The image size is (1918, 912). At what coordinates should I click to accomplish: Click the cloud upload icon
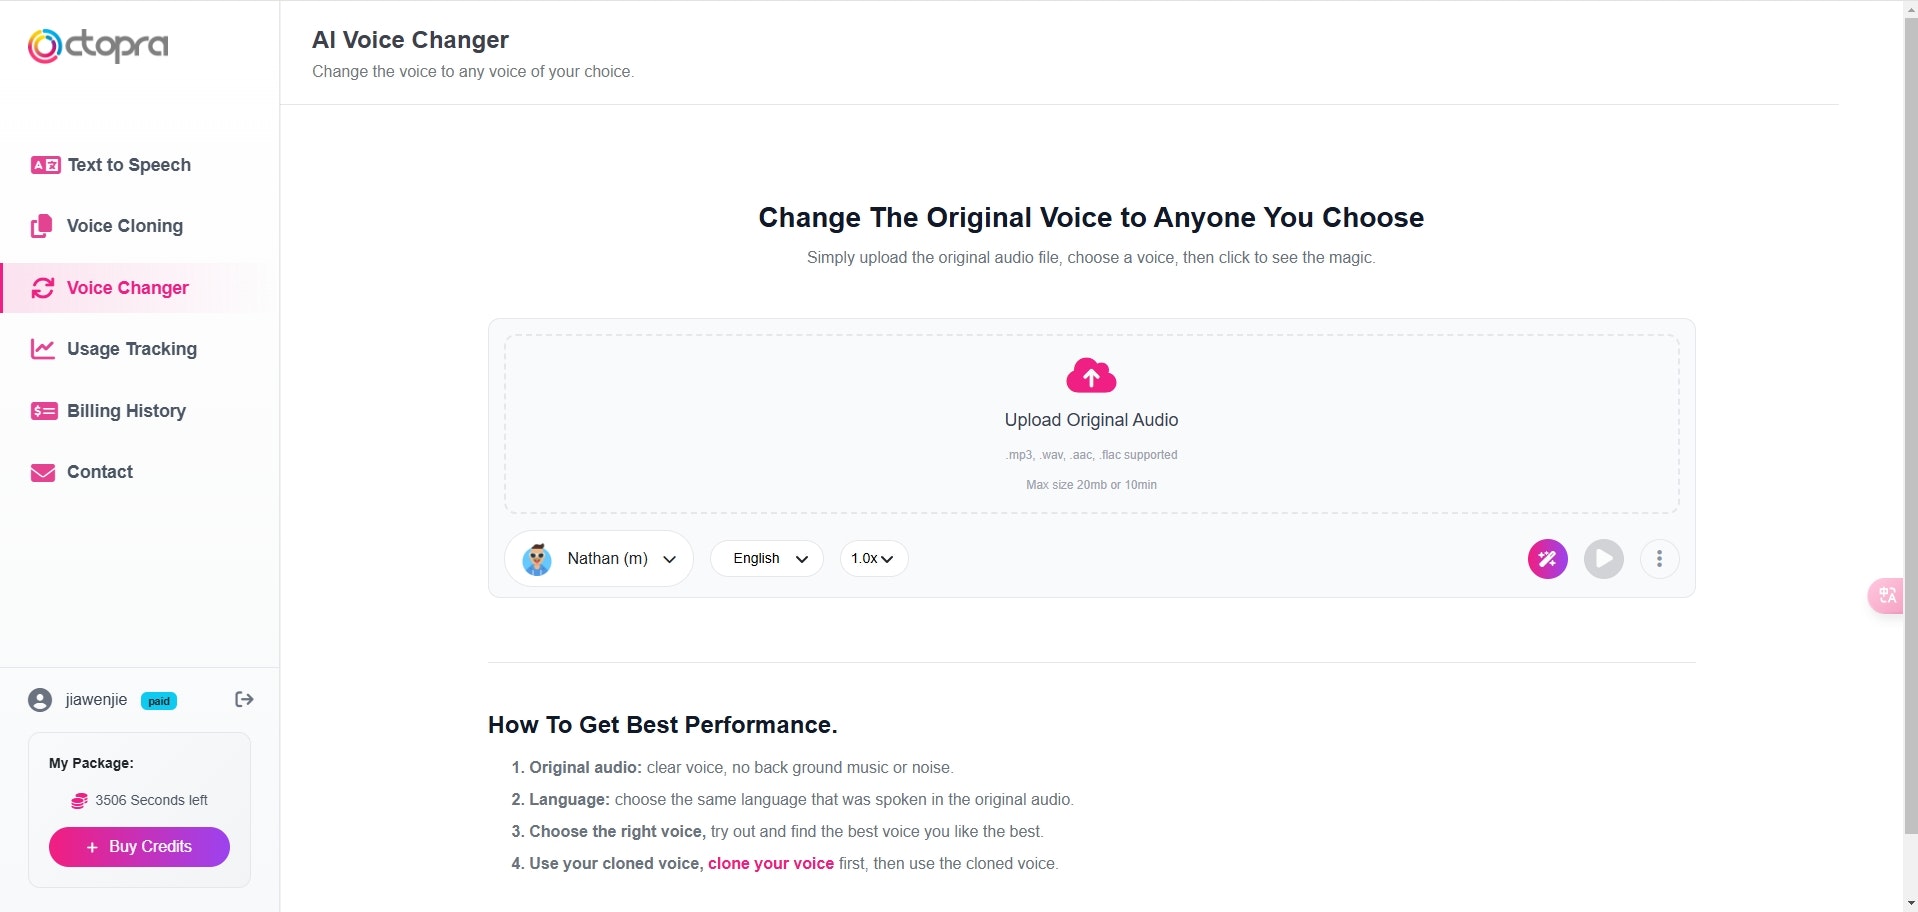[x=1091, y=376]
